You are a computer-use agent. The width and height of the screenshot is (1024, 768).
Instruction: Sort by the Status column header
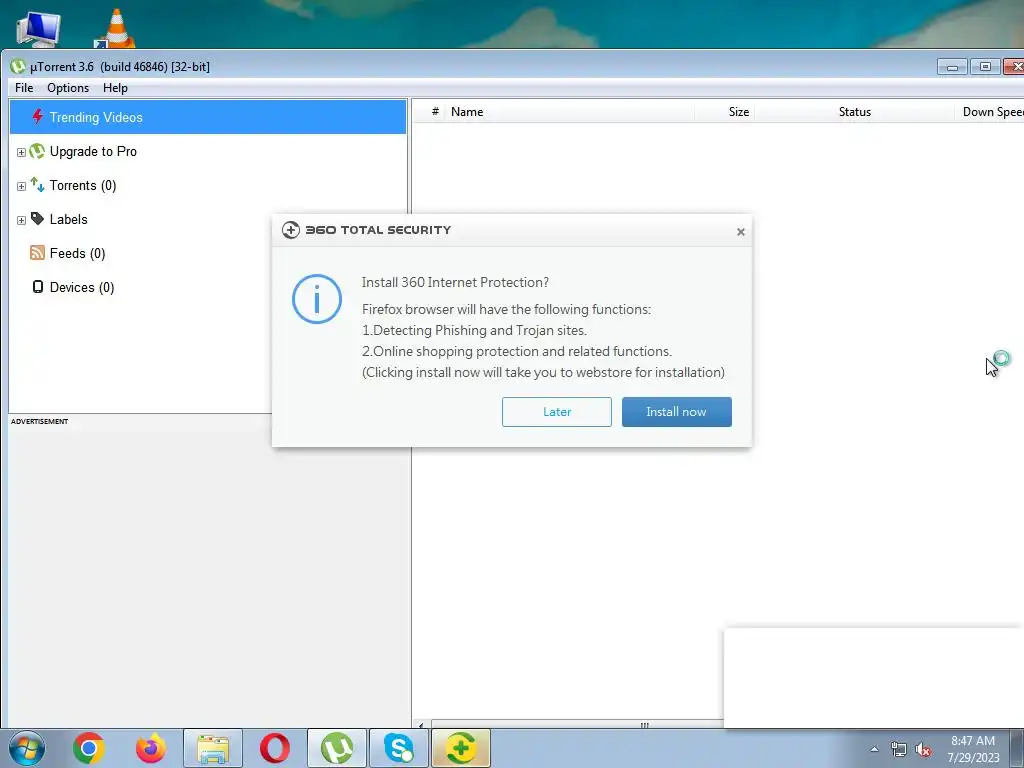[x=855, y=112]
